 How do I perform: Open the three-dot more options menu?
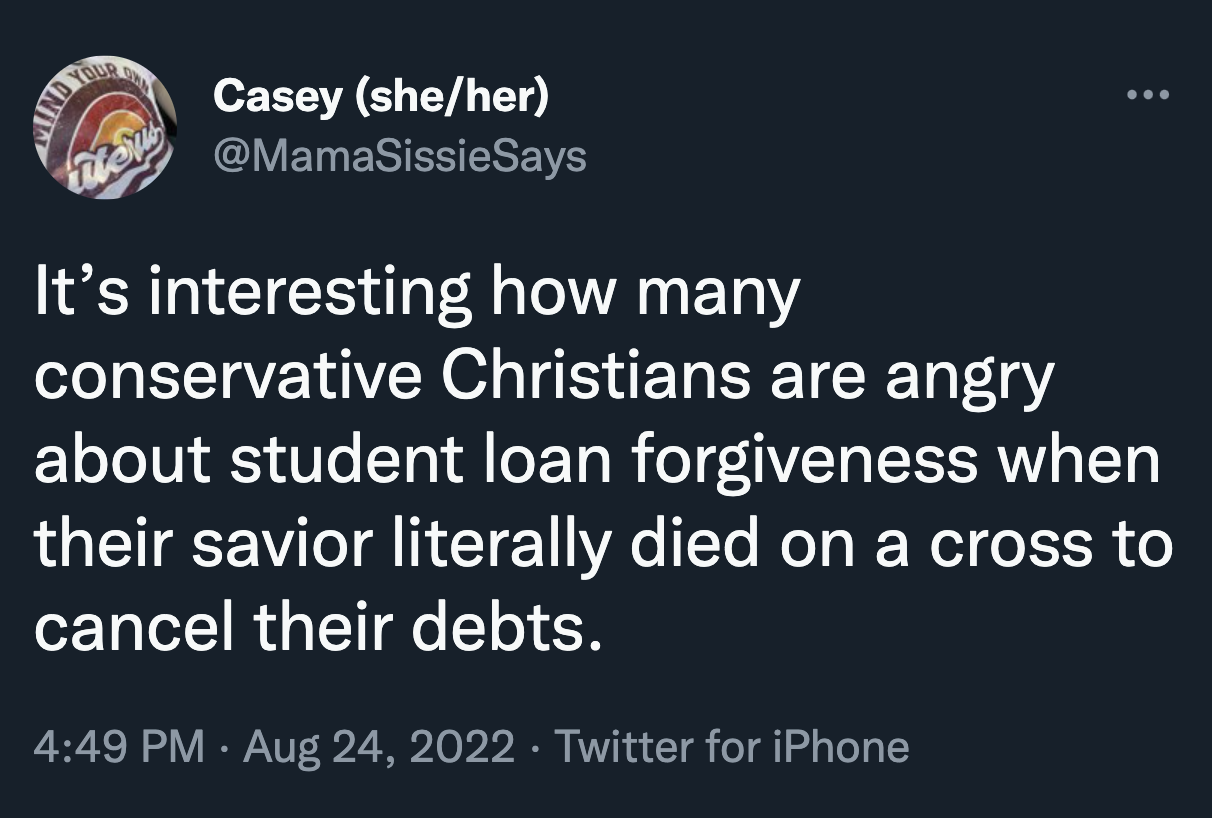tap(1146, 97)
